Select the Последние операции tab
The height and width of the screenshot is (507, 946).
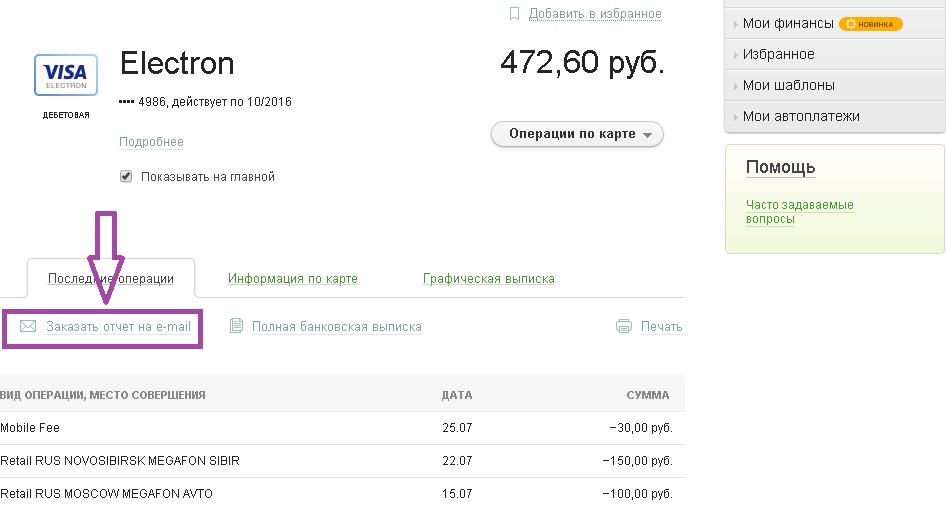point(110,279)
